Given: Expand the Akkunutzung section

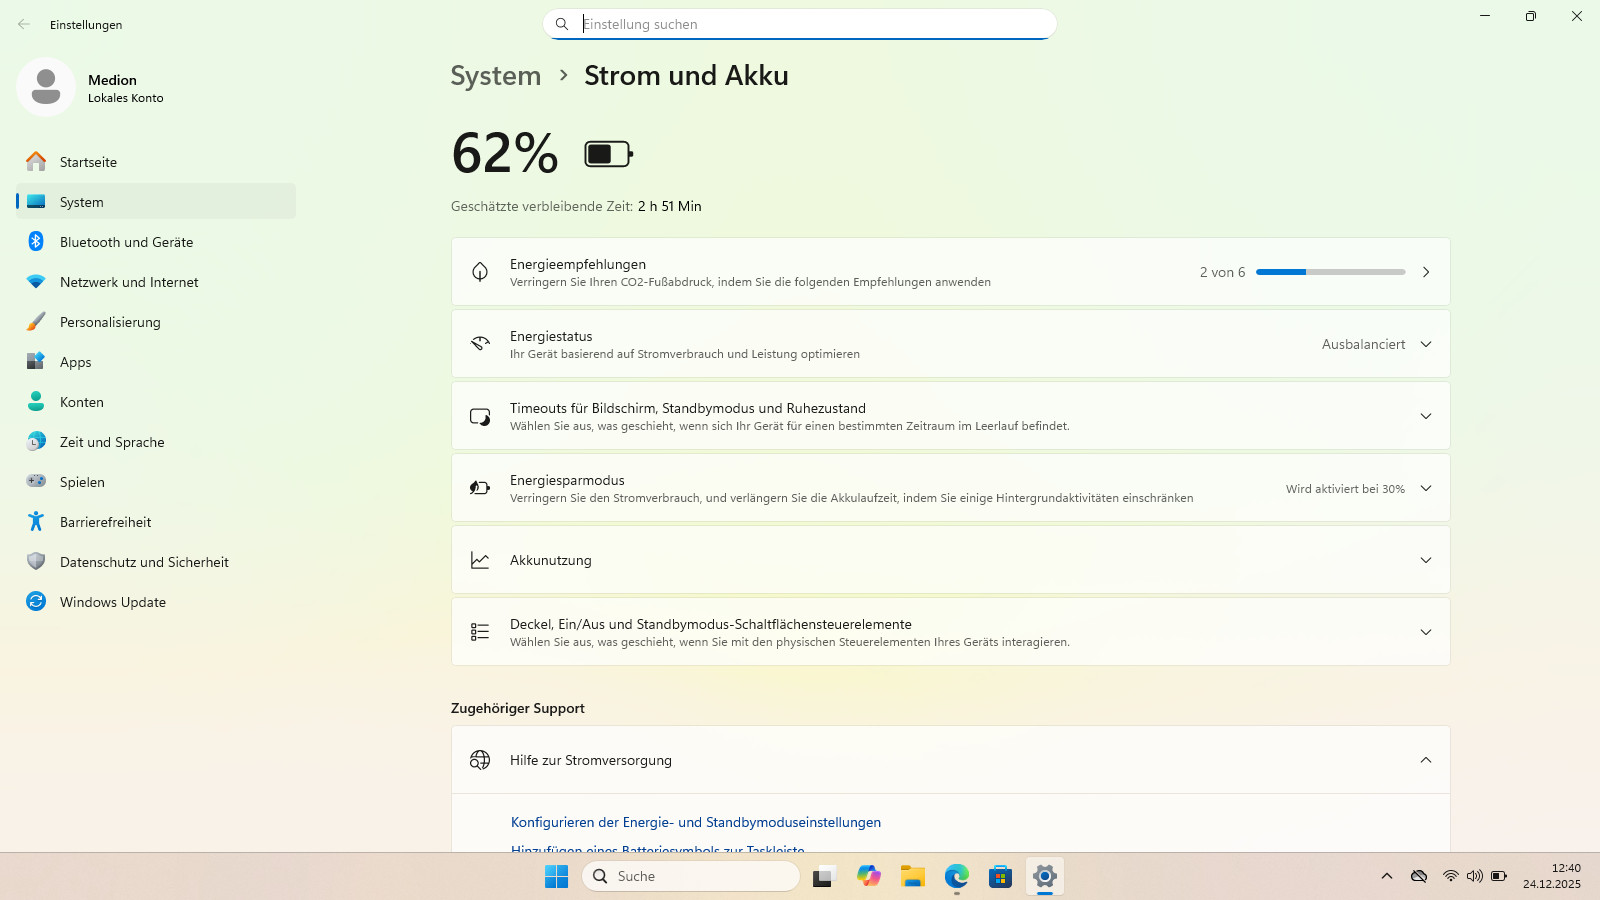Looking at the screenshot, I should pos(1426,560).
